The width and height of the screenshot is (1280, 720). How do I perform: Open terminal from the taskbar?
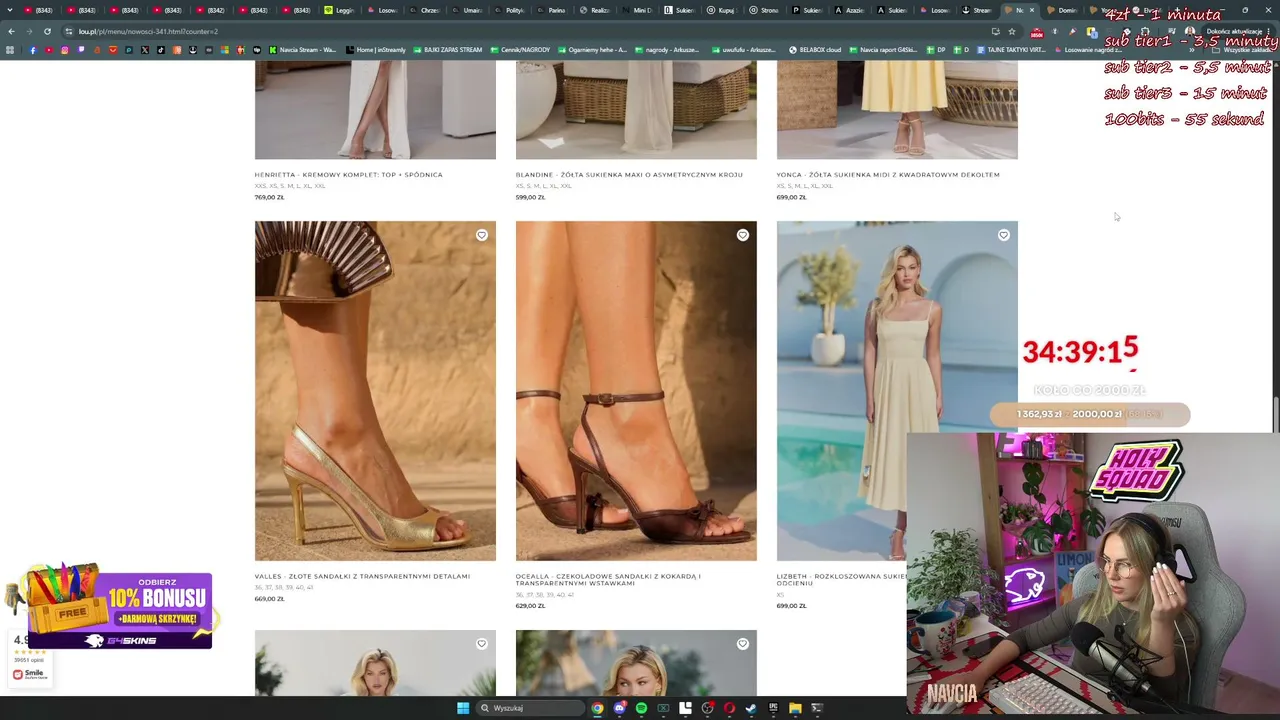817,708
